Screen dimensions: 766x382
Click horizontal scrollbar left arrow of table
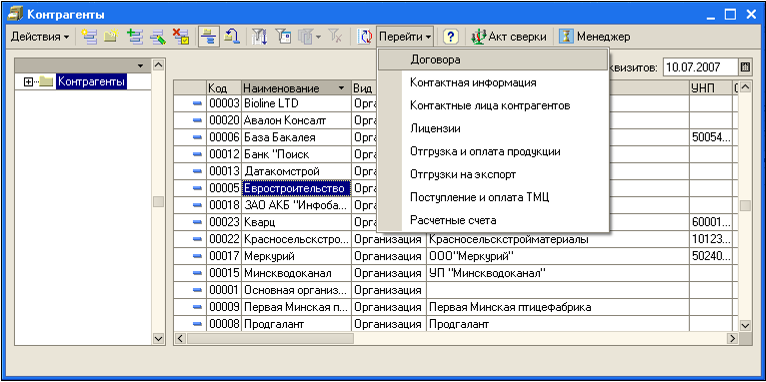pos(180,338)
